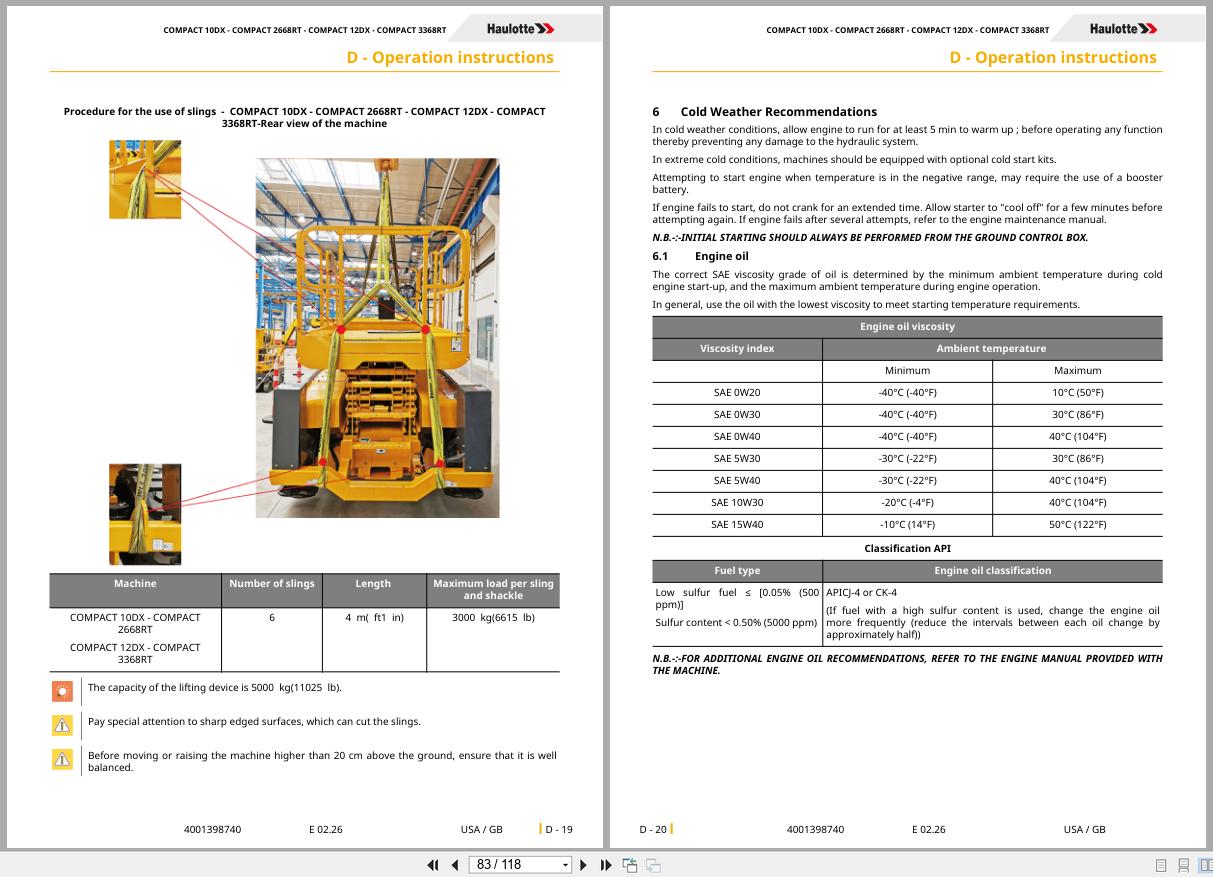Go to the next page
Viewport: 1213px width, 877px height.
[584, 865]
